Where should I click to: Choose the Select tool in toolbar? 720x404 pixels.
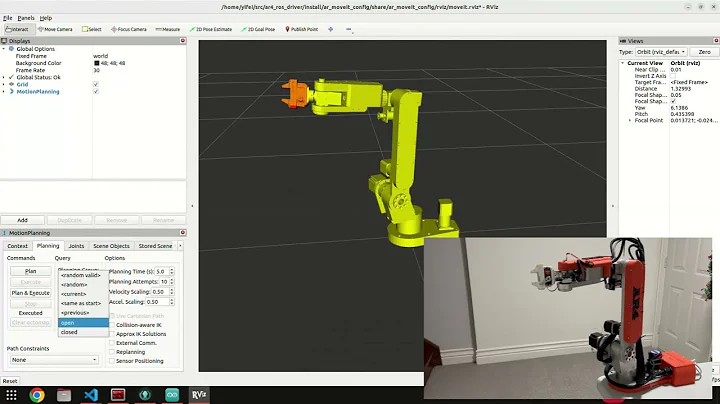[x=91, y=29]
